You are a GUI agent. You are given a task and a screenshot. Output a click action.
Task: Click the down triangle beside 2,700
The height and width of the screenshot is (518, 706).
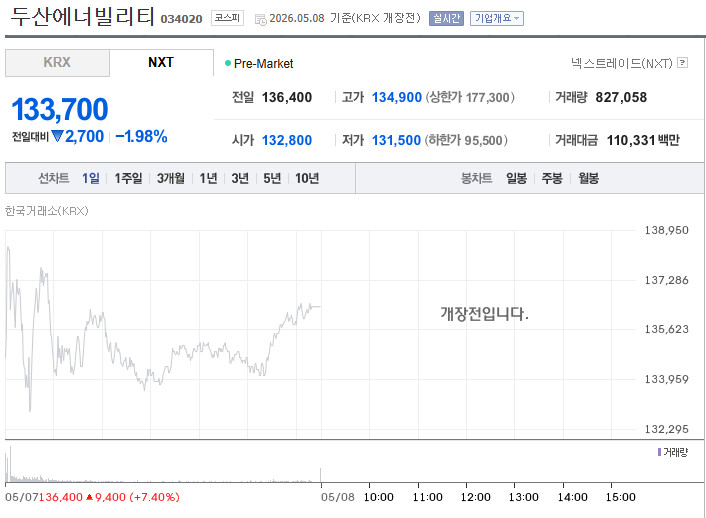pyautogui.click(x=57, y=136)
